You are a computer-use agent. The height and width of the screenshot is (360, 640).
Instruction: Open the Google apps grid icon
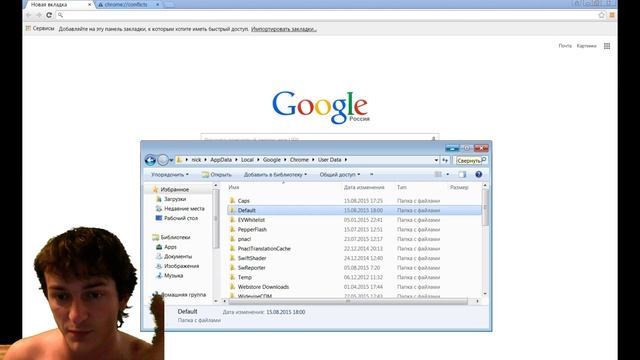pyautogui.click(x=607, y=46)
